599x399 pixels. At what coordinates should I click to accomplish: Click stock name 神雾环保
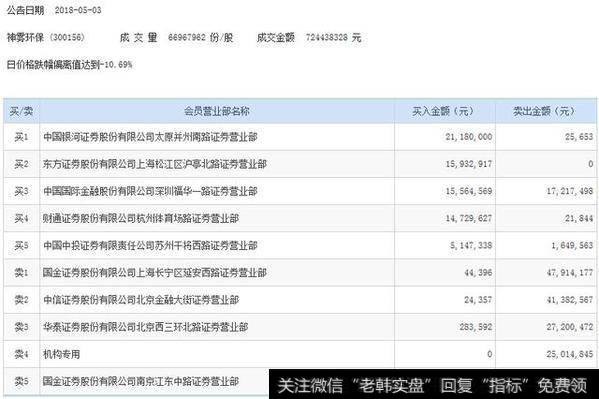pos(25,37)
